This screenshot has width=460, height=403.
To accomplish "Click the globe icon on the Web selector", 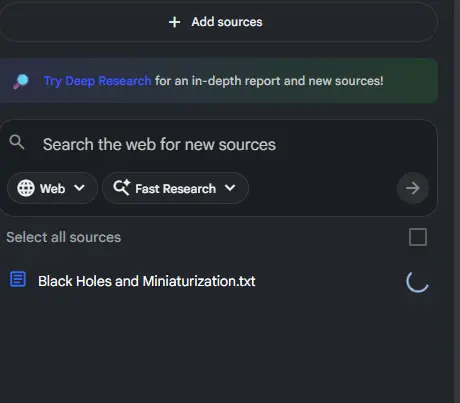I will coord(26,188).
